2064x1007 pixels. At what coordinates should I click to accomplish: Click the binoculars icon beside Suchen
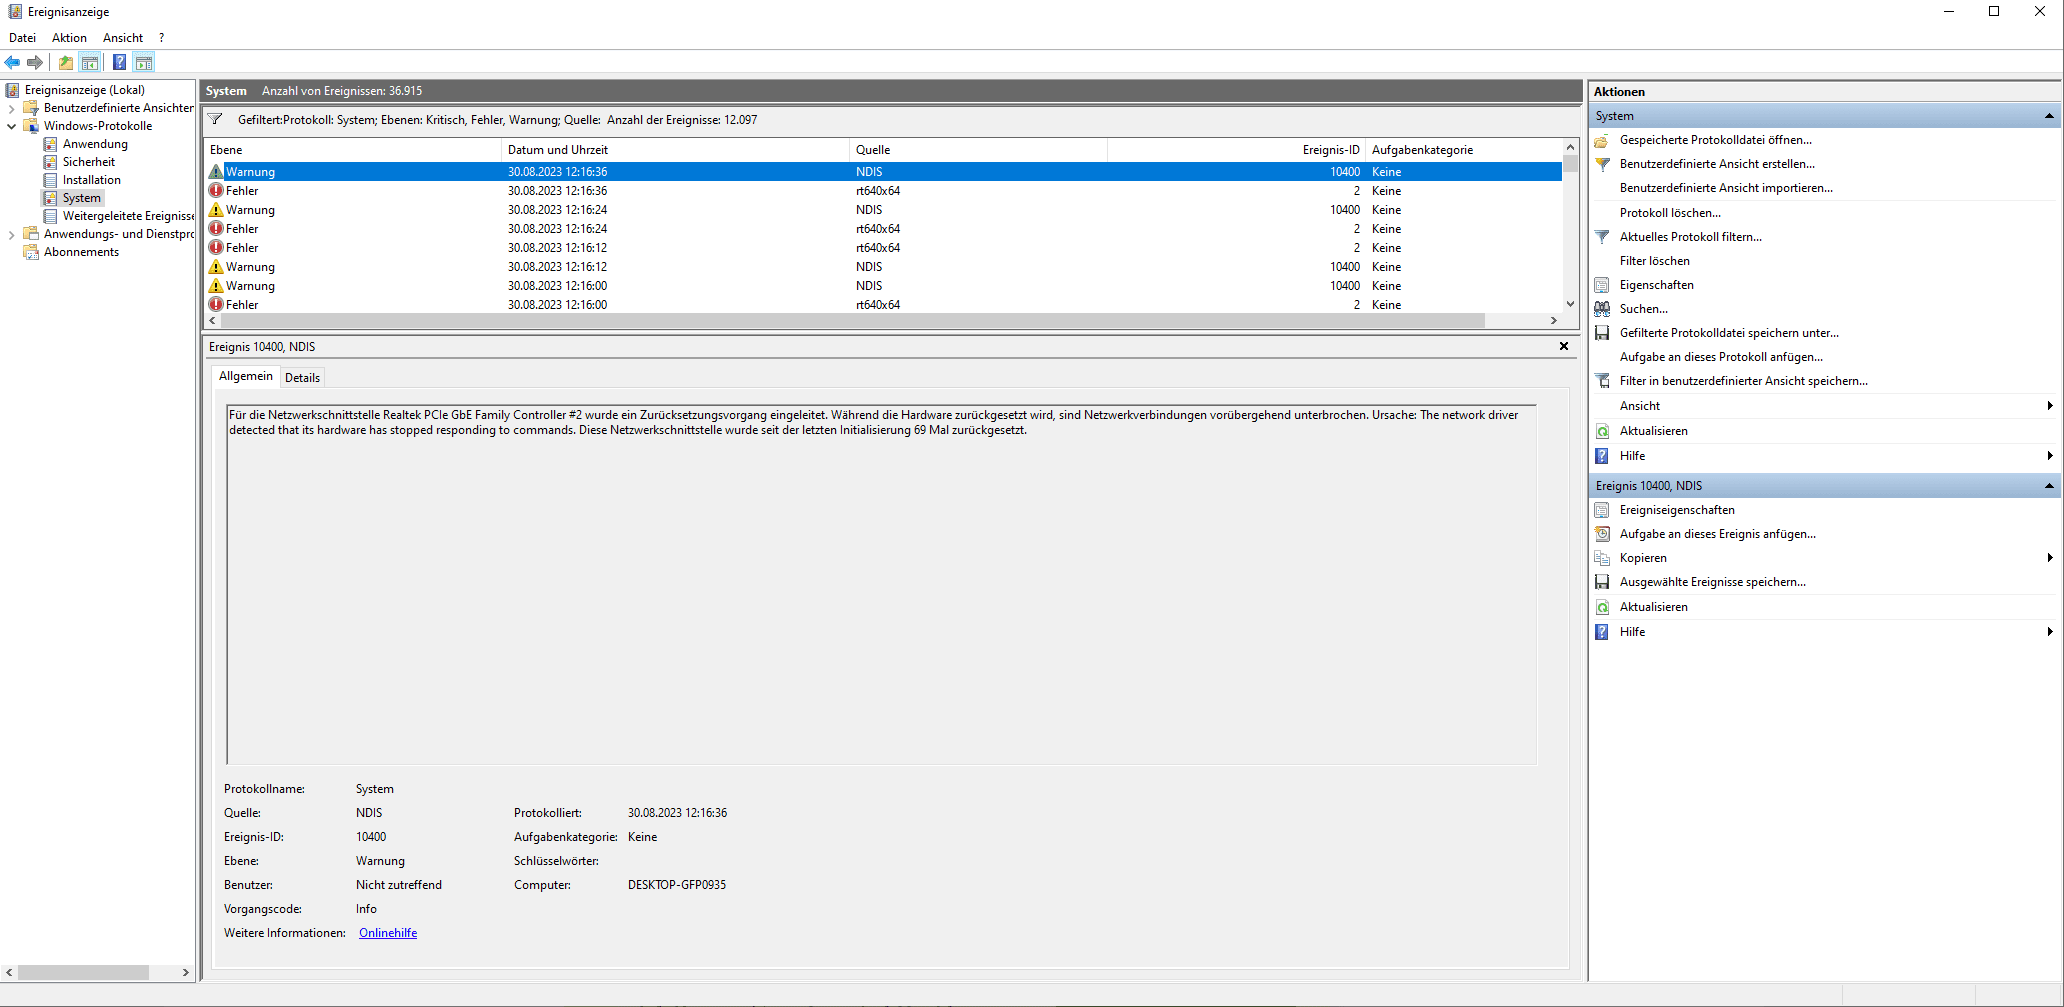coord(1602,309)
